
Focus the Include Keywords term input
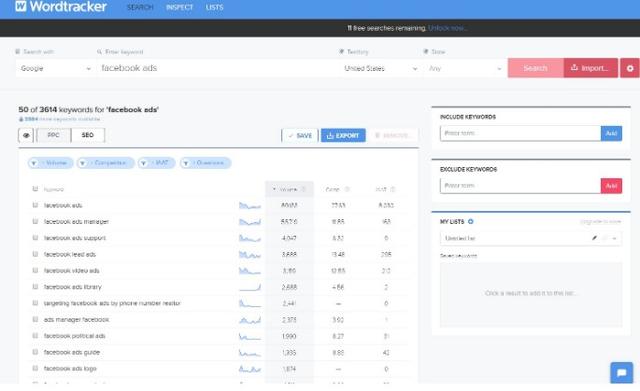[x=520, y=133]
